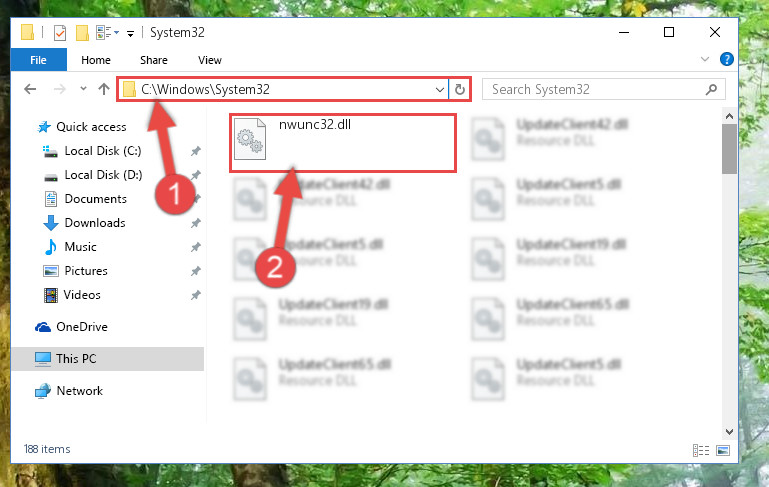Screen dimensions: 769x487
Task: Unpin Downloads using its pin icon
Action: tap(196, 223)
